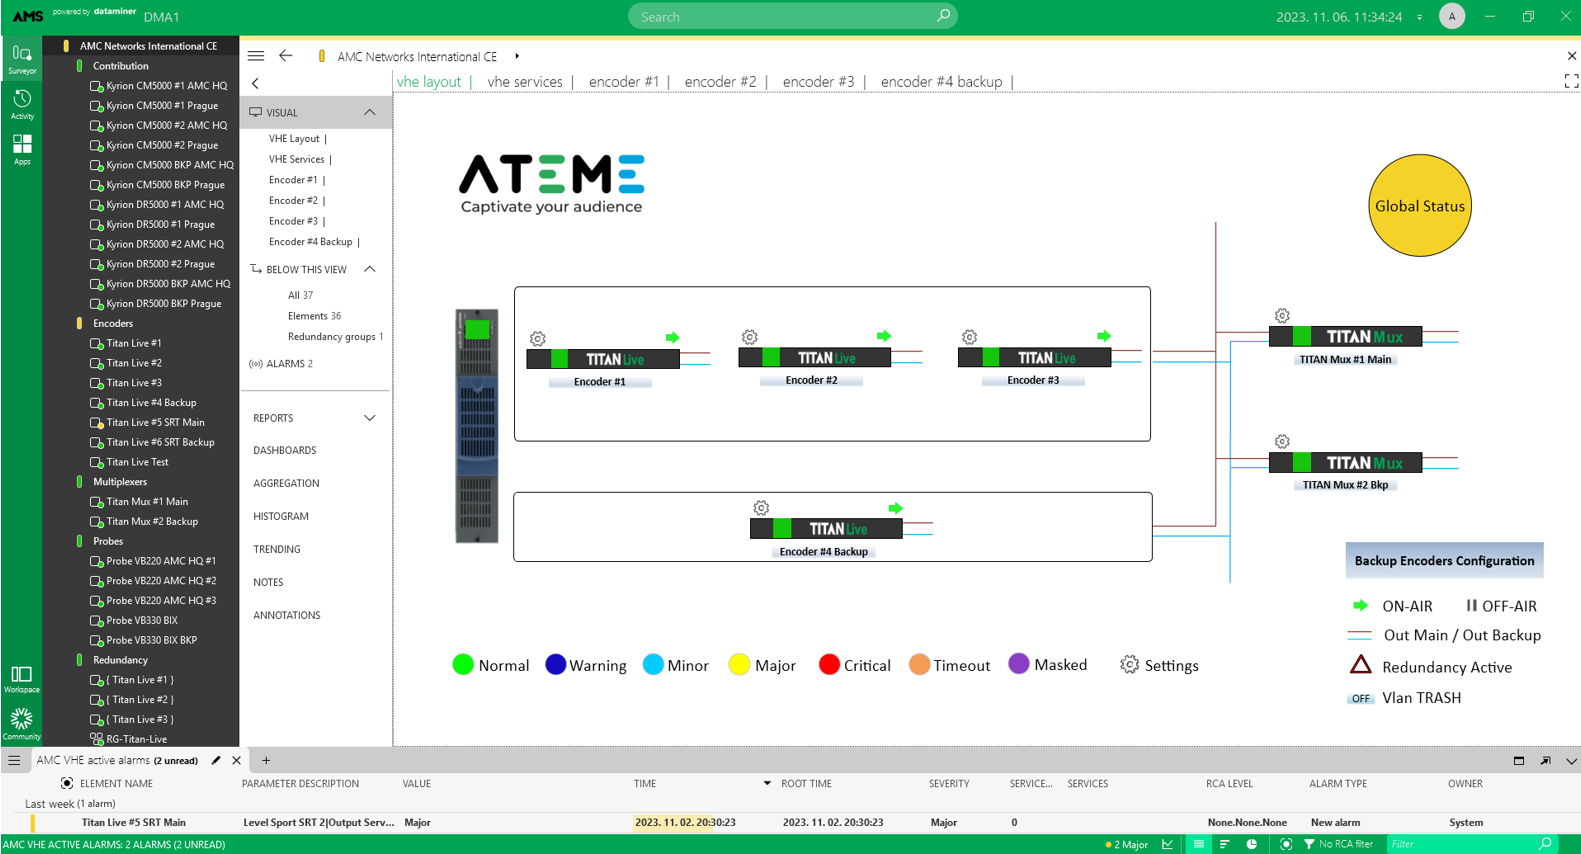Open the Workspace sidebar icon

coord(21,679)
